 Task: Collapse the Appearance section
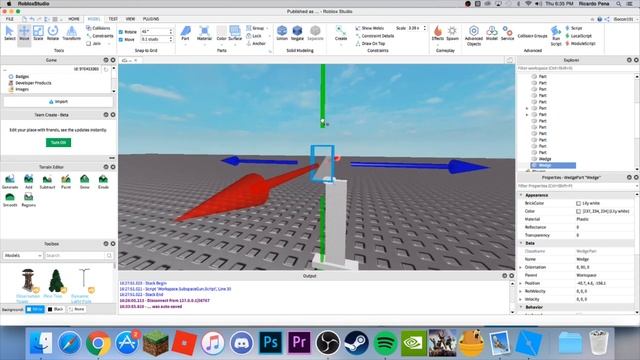(x=521, y=195)
